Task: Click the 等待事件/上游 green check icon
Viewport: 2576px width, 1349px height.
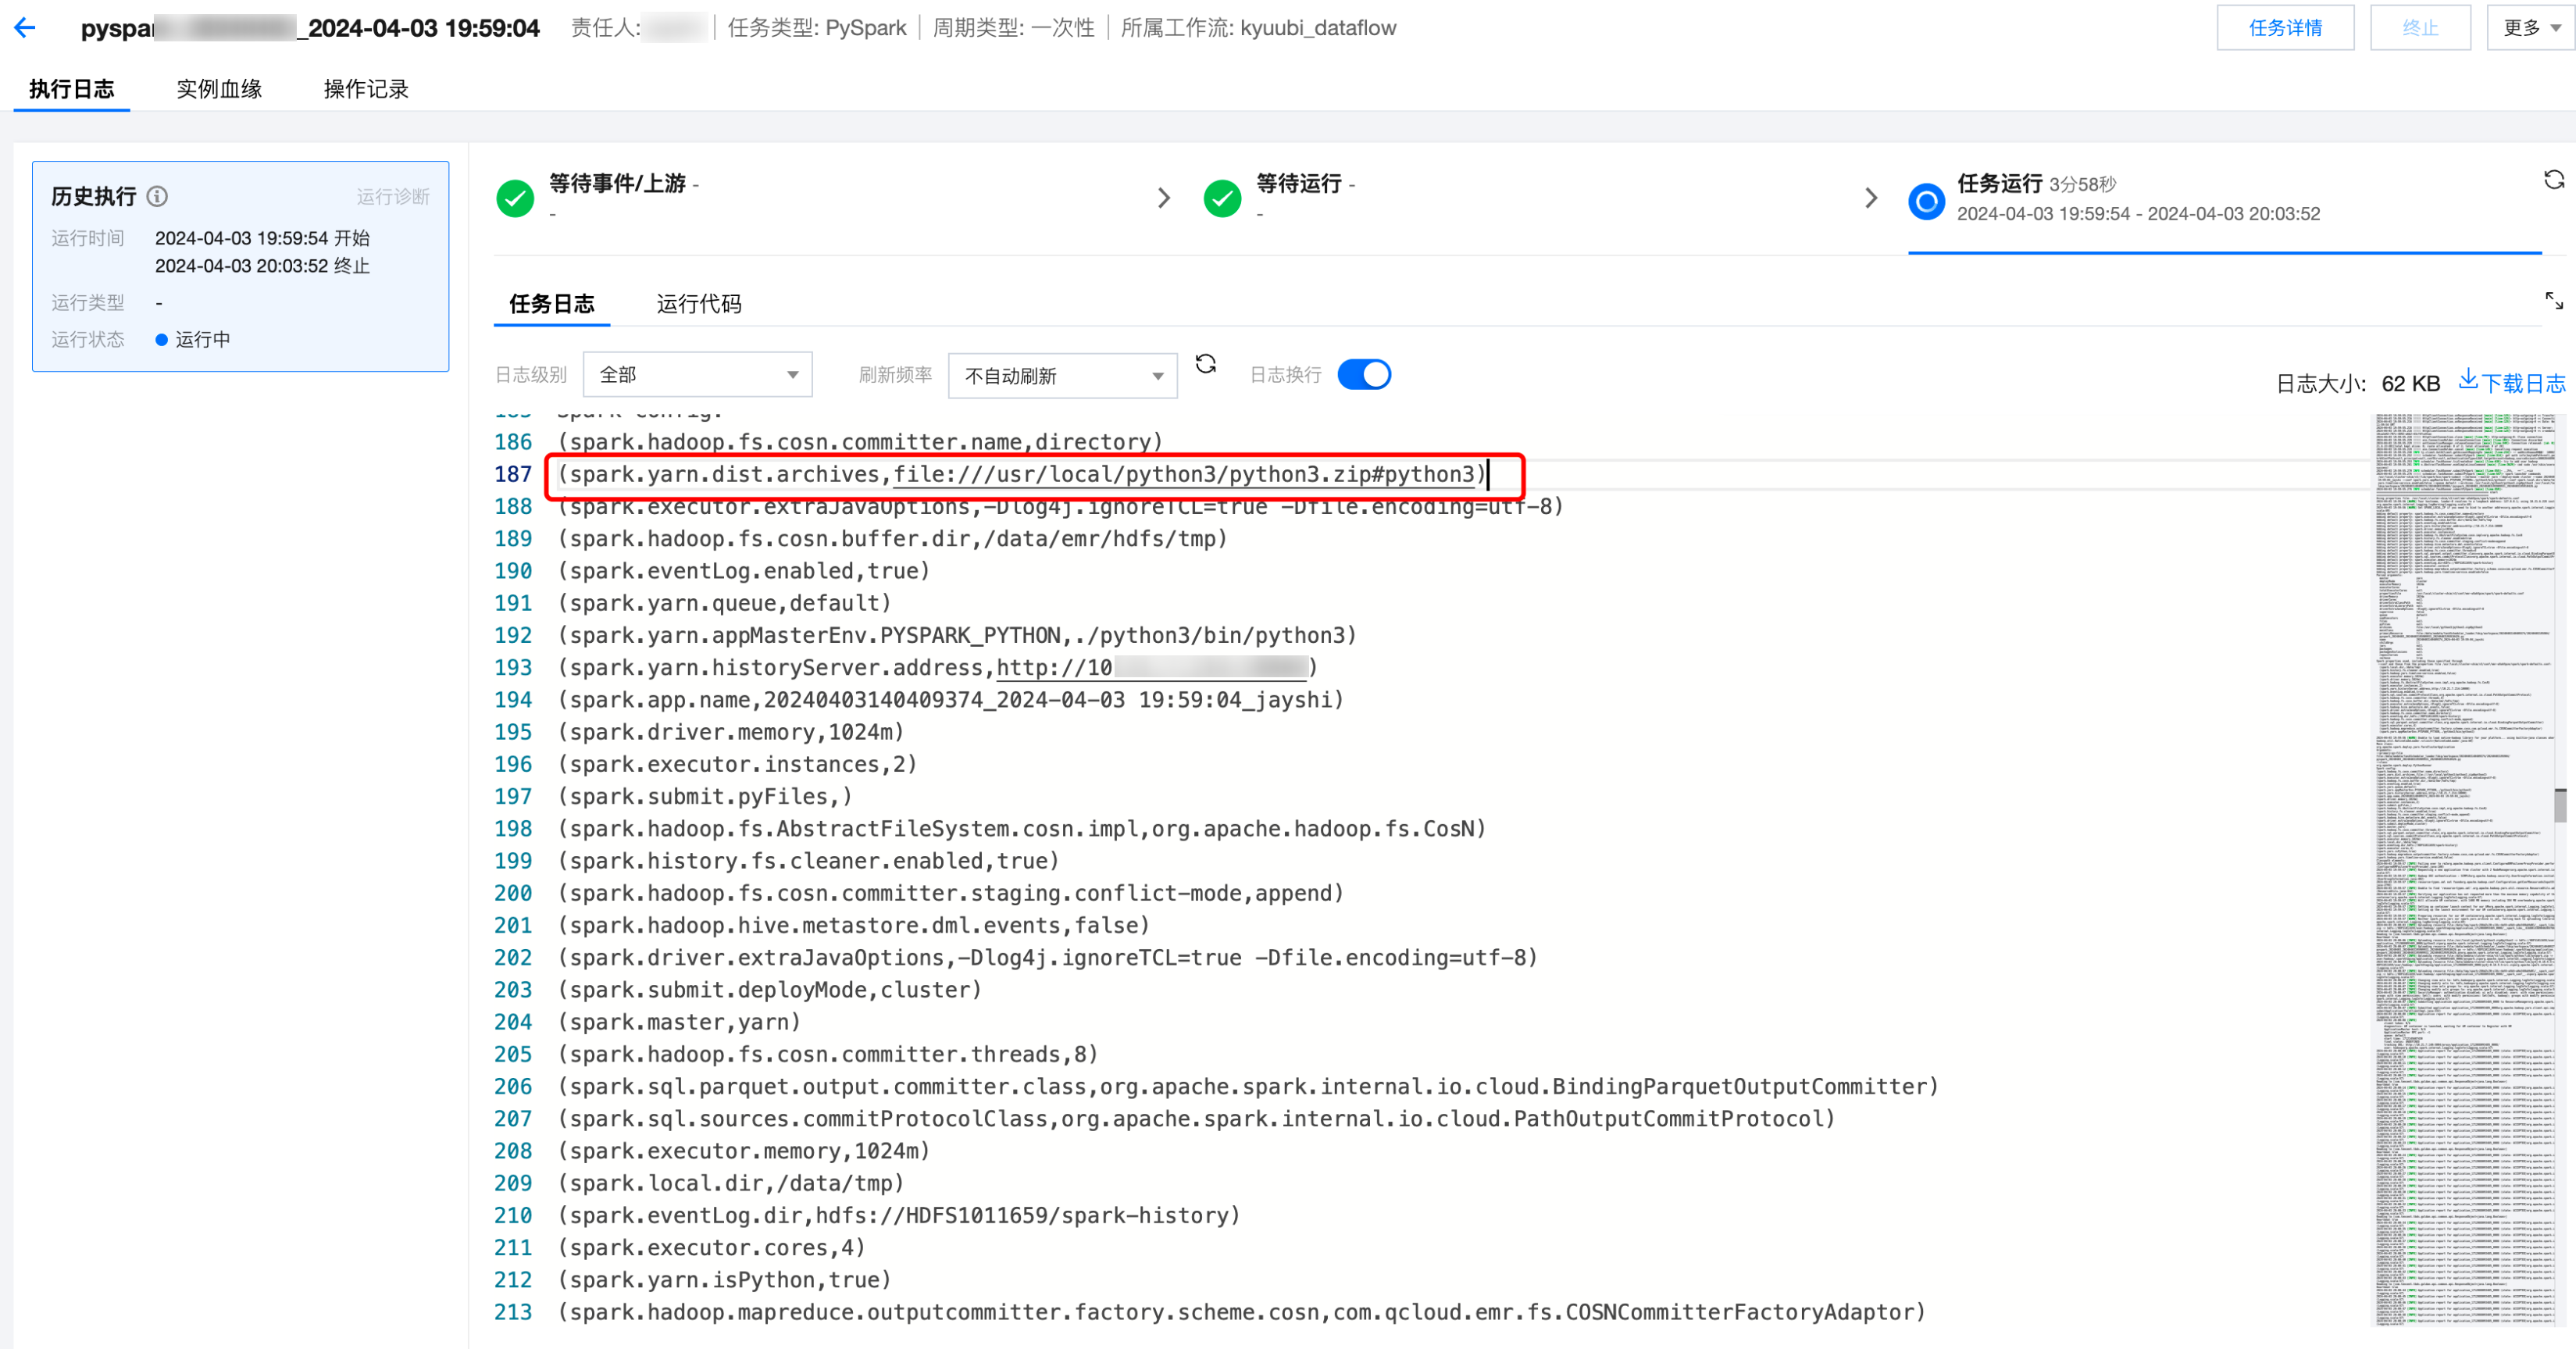Action: pos(515,199)
